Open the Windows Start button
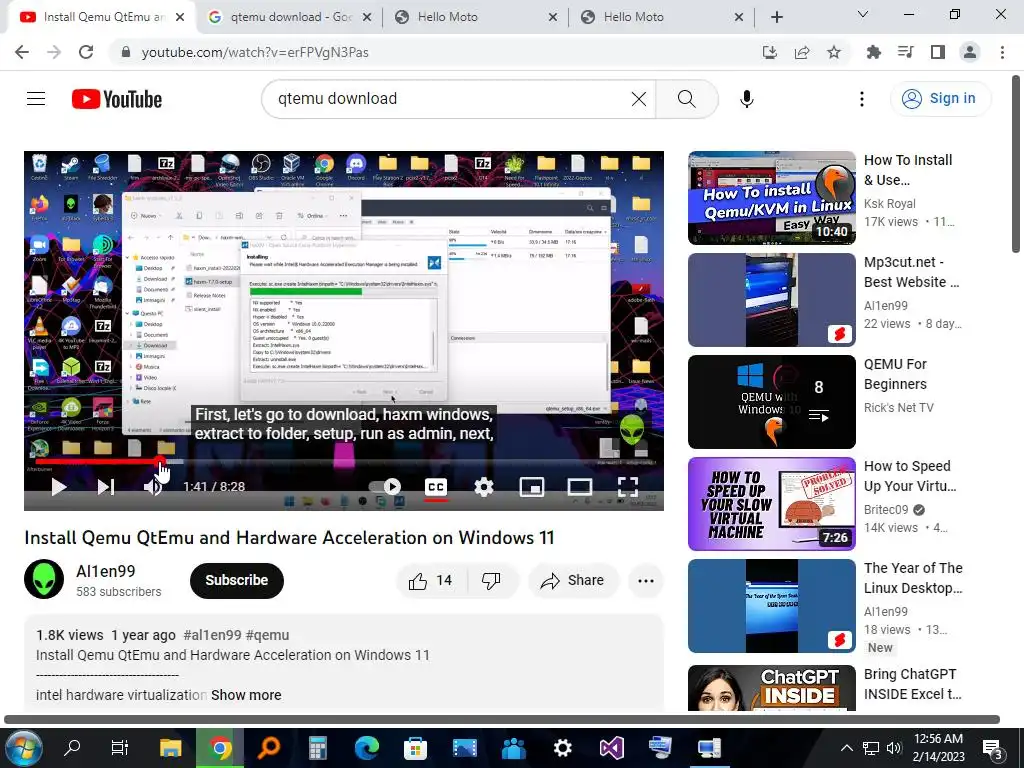Screen dimensions: 1024x768 22,748
